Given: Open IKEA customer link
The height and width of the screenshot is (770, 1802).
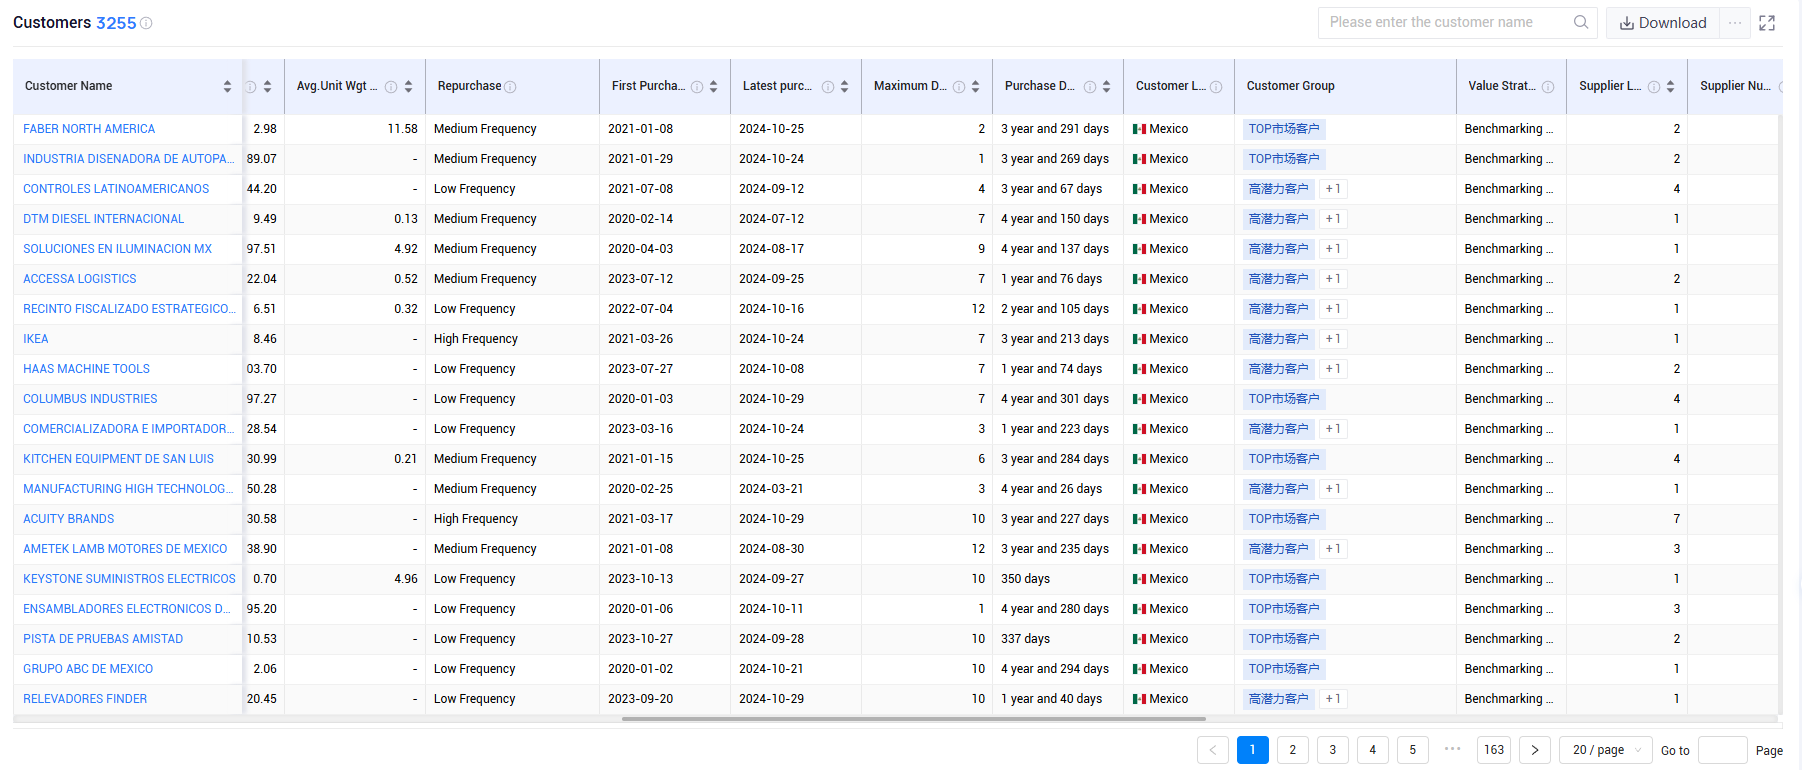Looking at the screenshot, I should [36, 339].
